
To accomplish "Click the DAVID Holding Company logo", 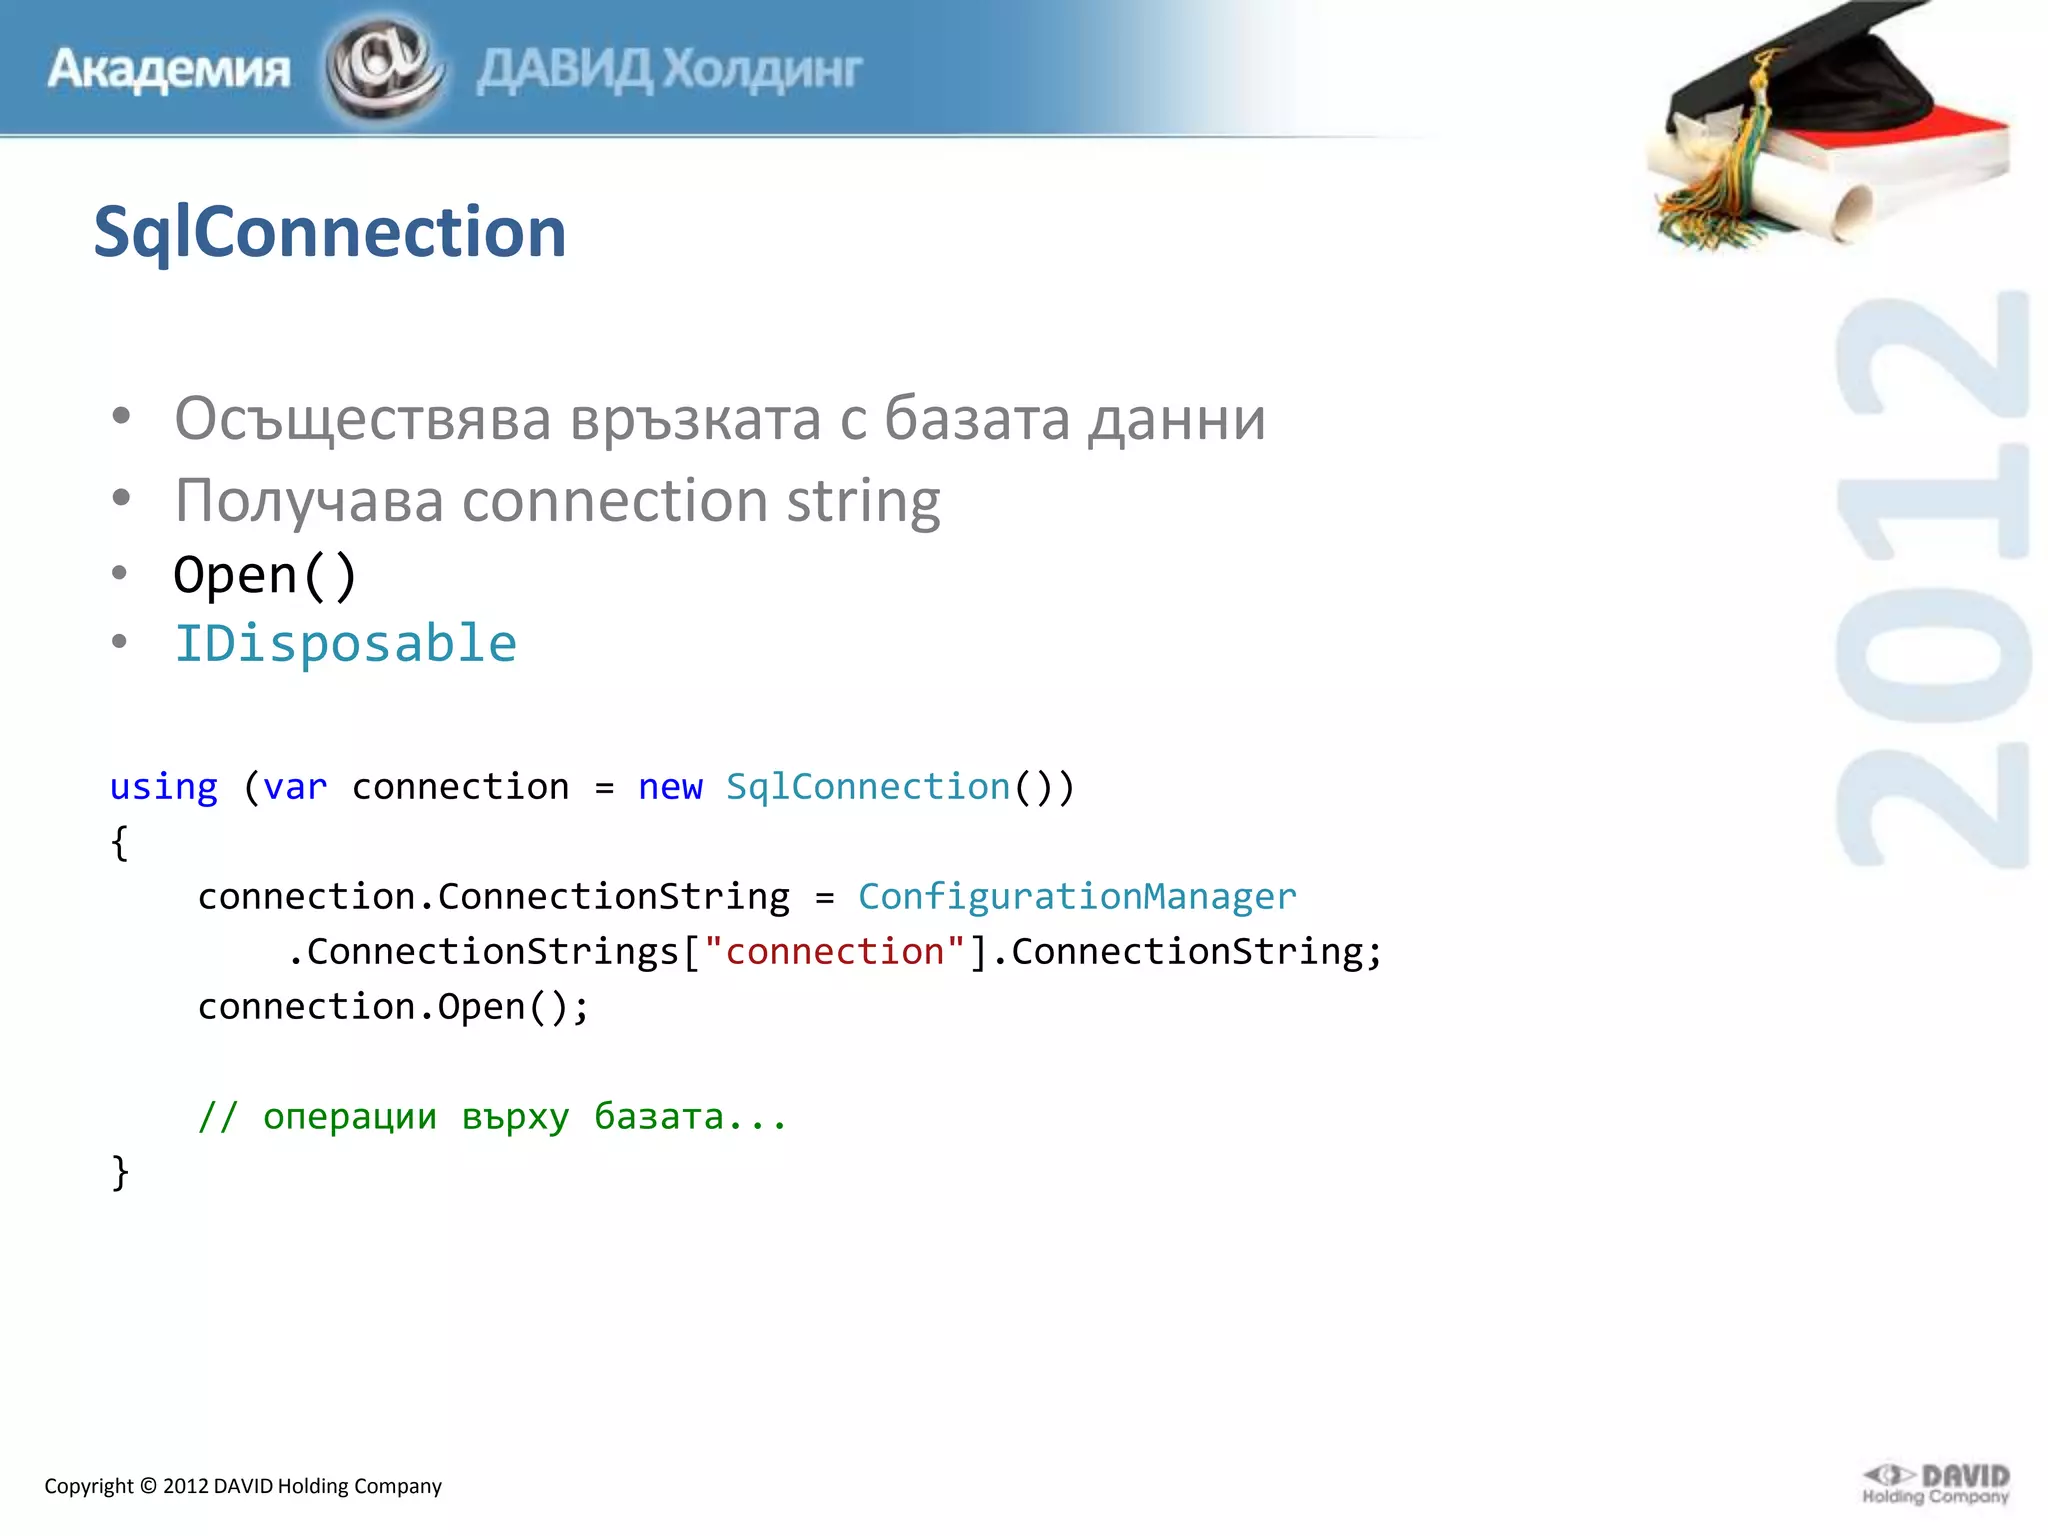I will point(1936,1484).
